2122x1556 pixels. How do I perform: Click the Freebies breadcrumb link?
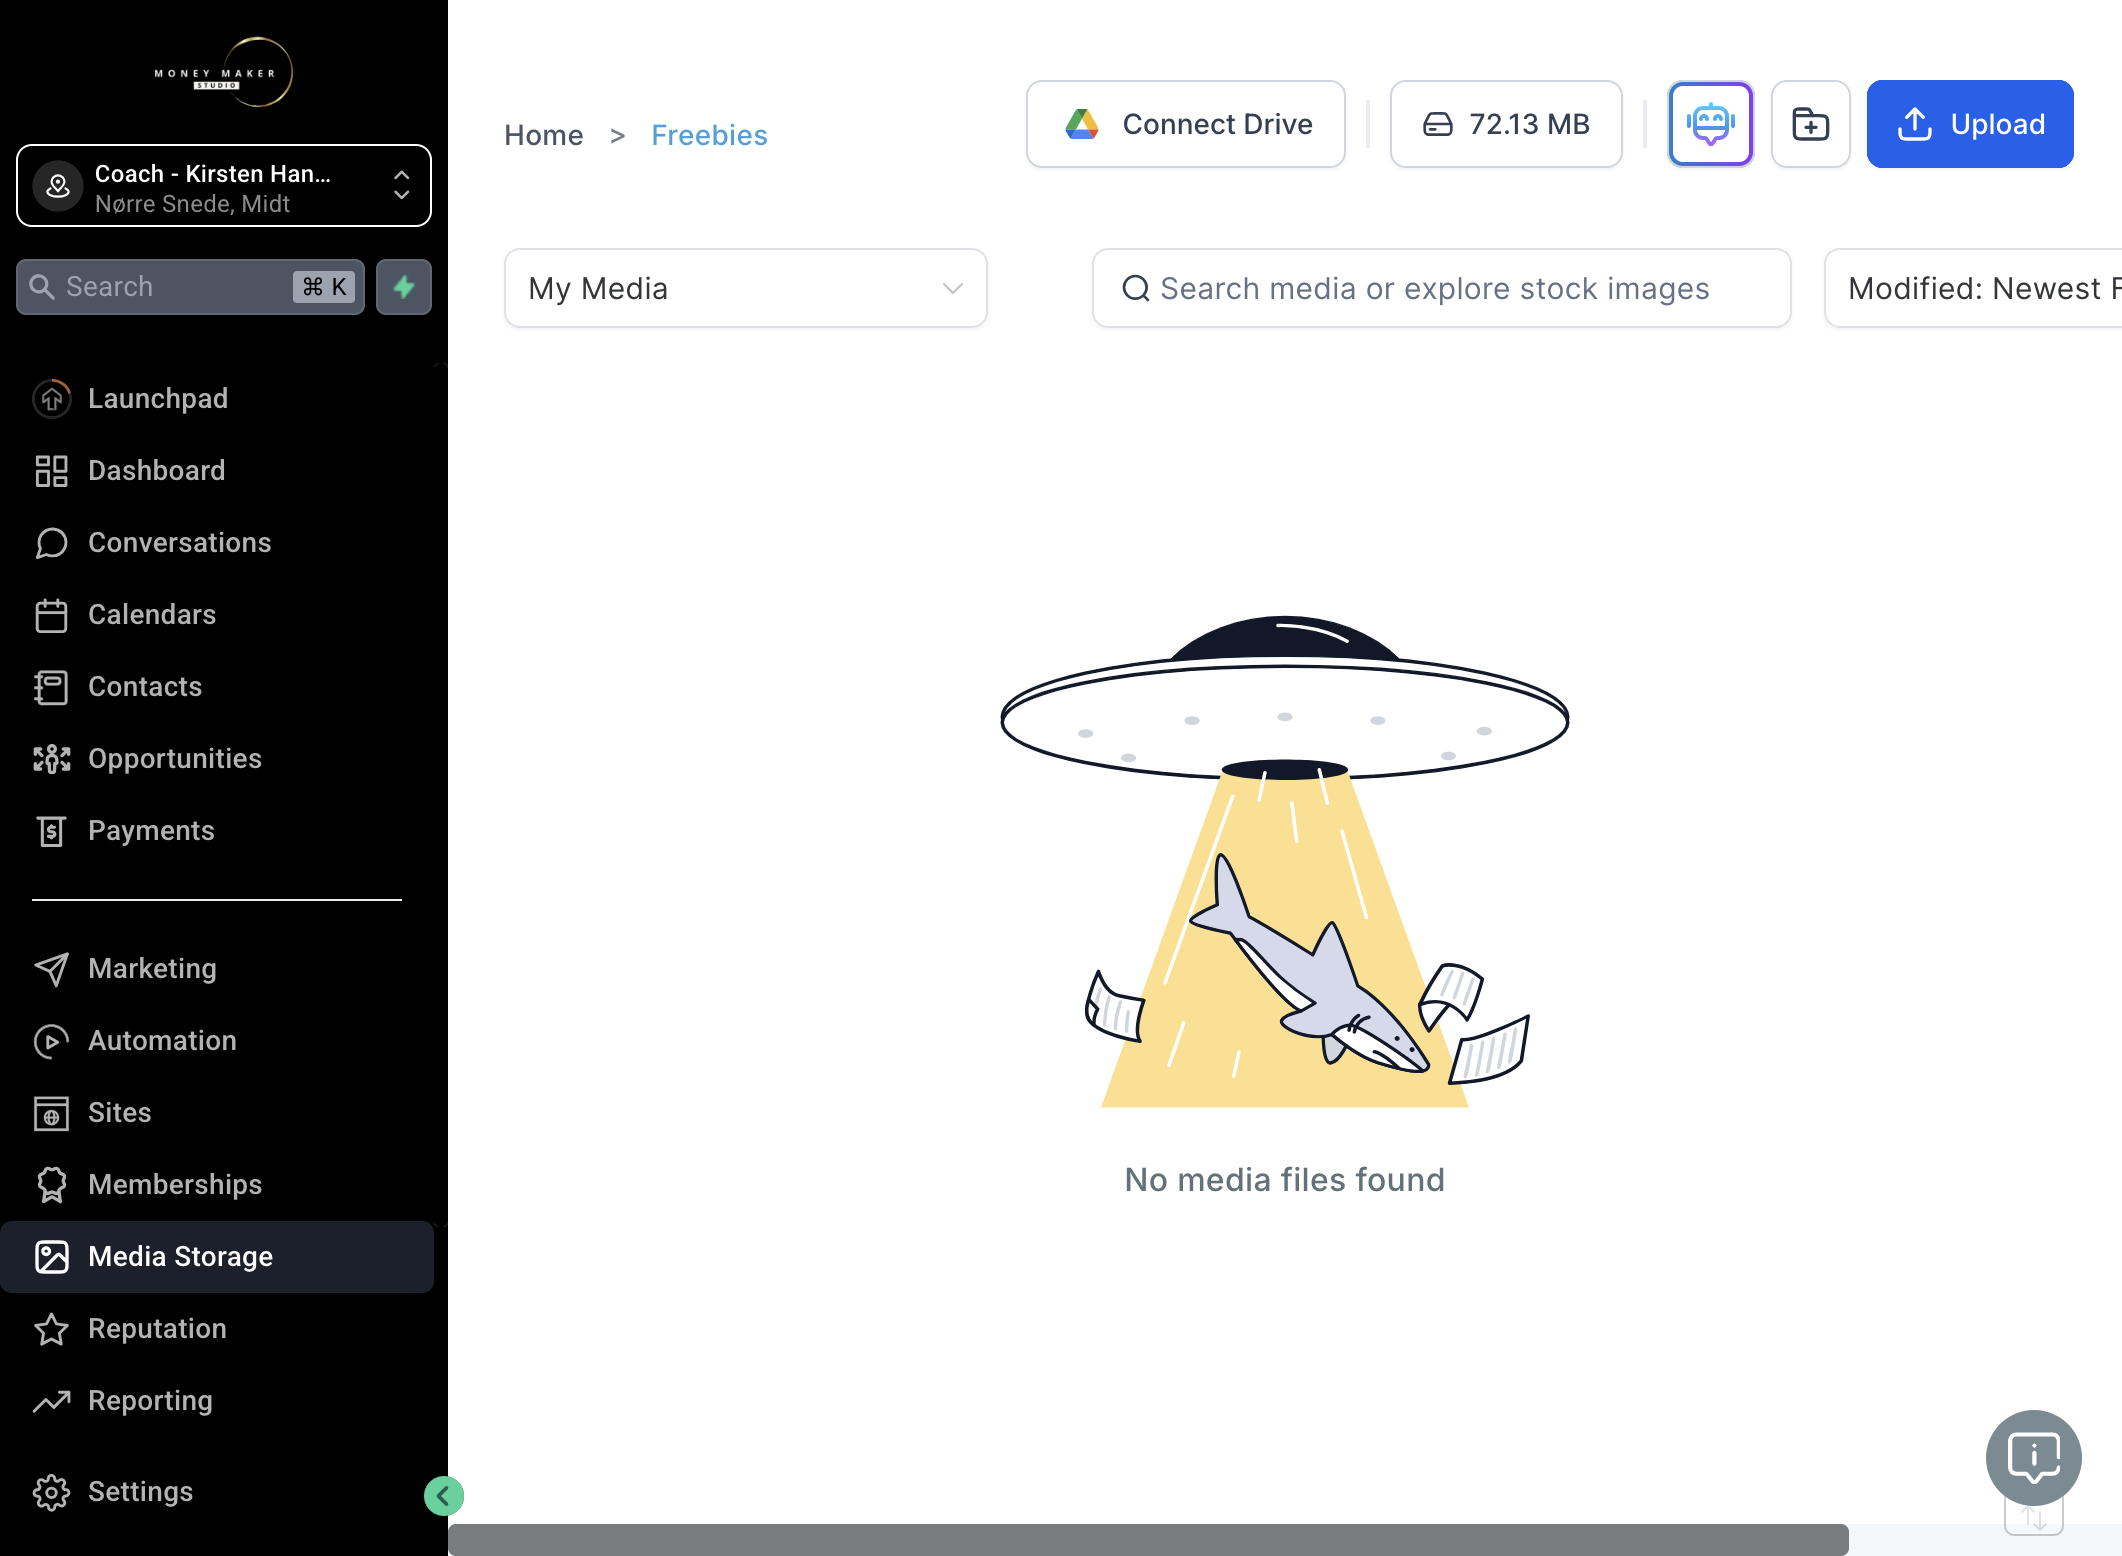[709, 135]
